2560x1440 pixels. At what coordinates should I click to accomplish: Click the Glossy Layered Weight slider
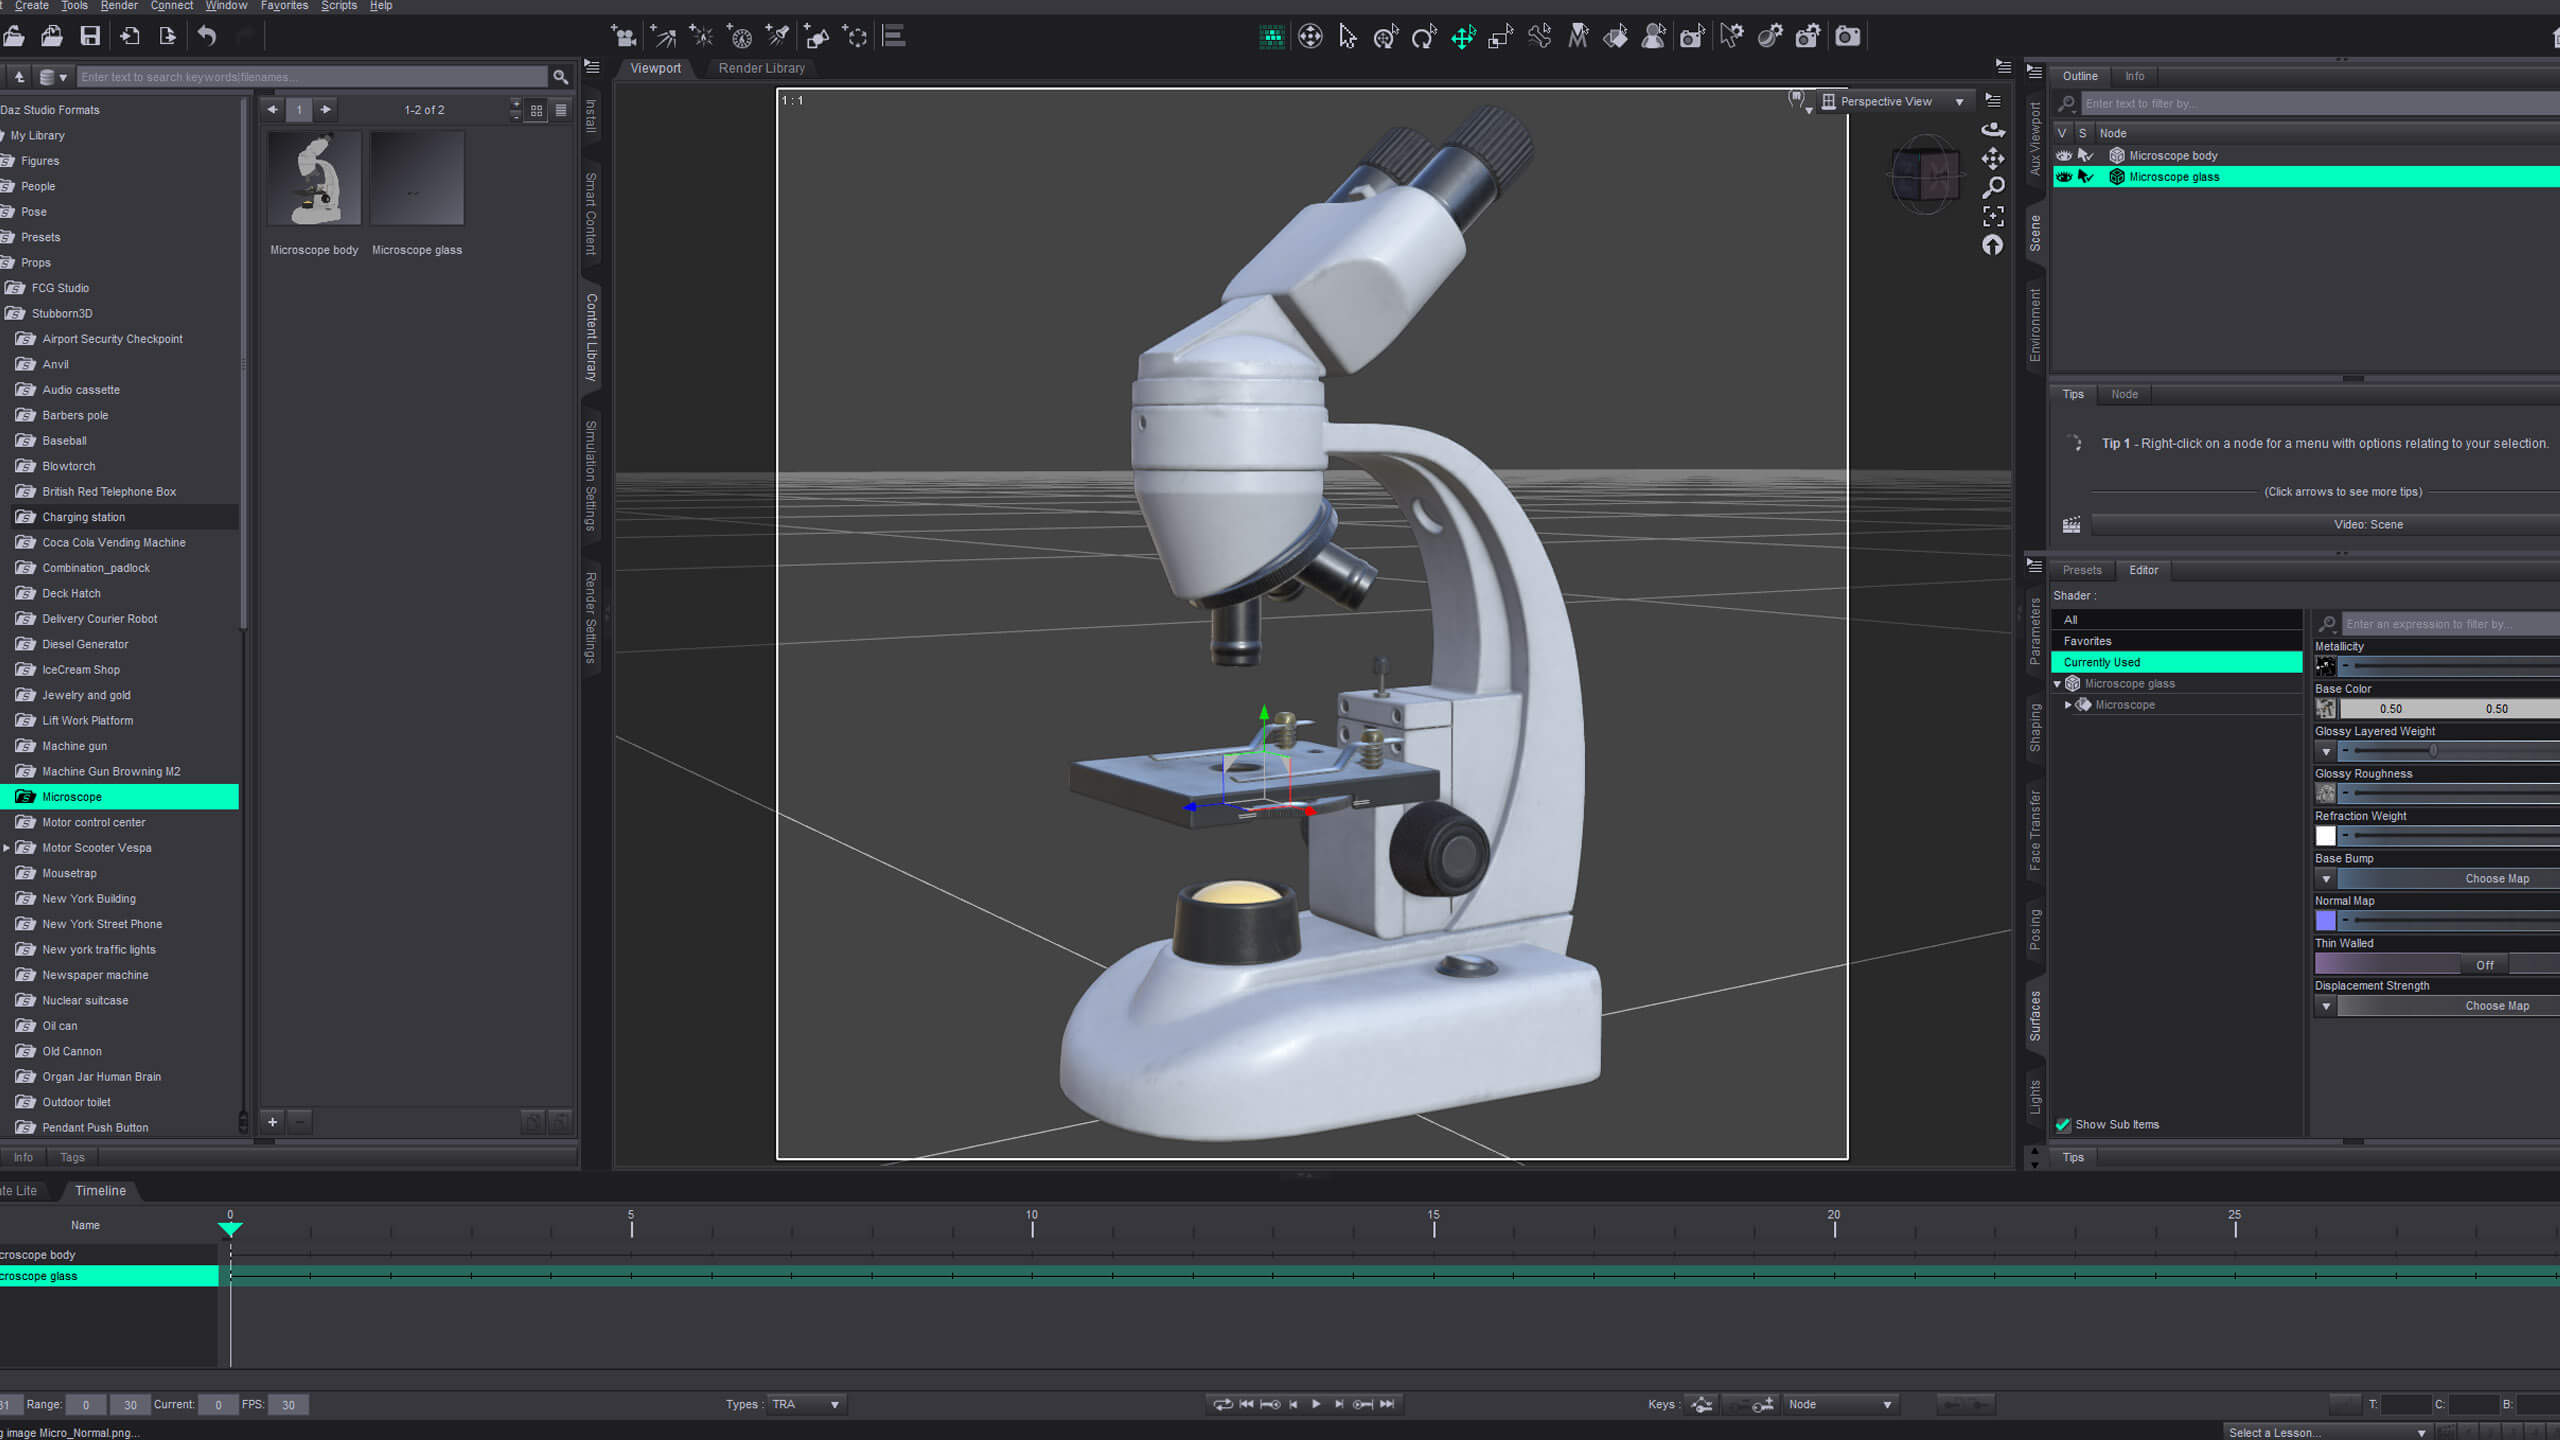coord(2450,751)
